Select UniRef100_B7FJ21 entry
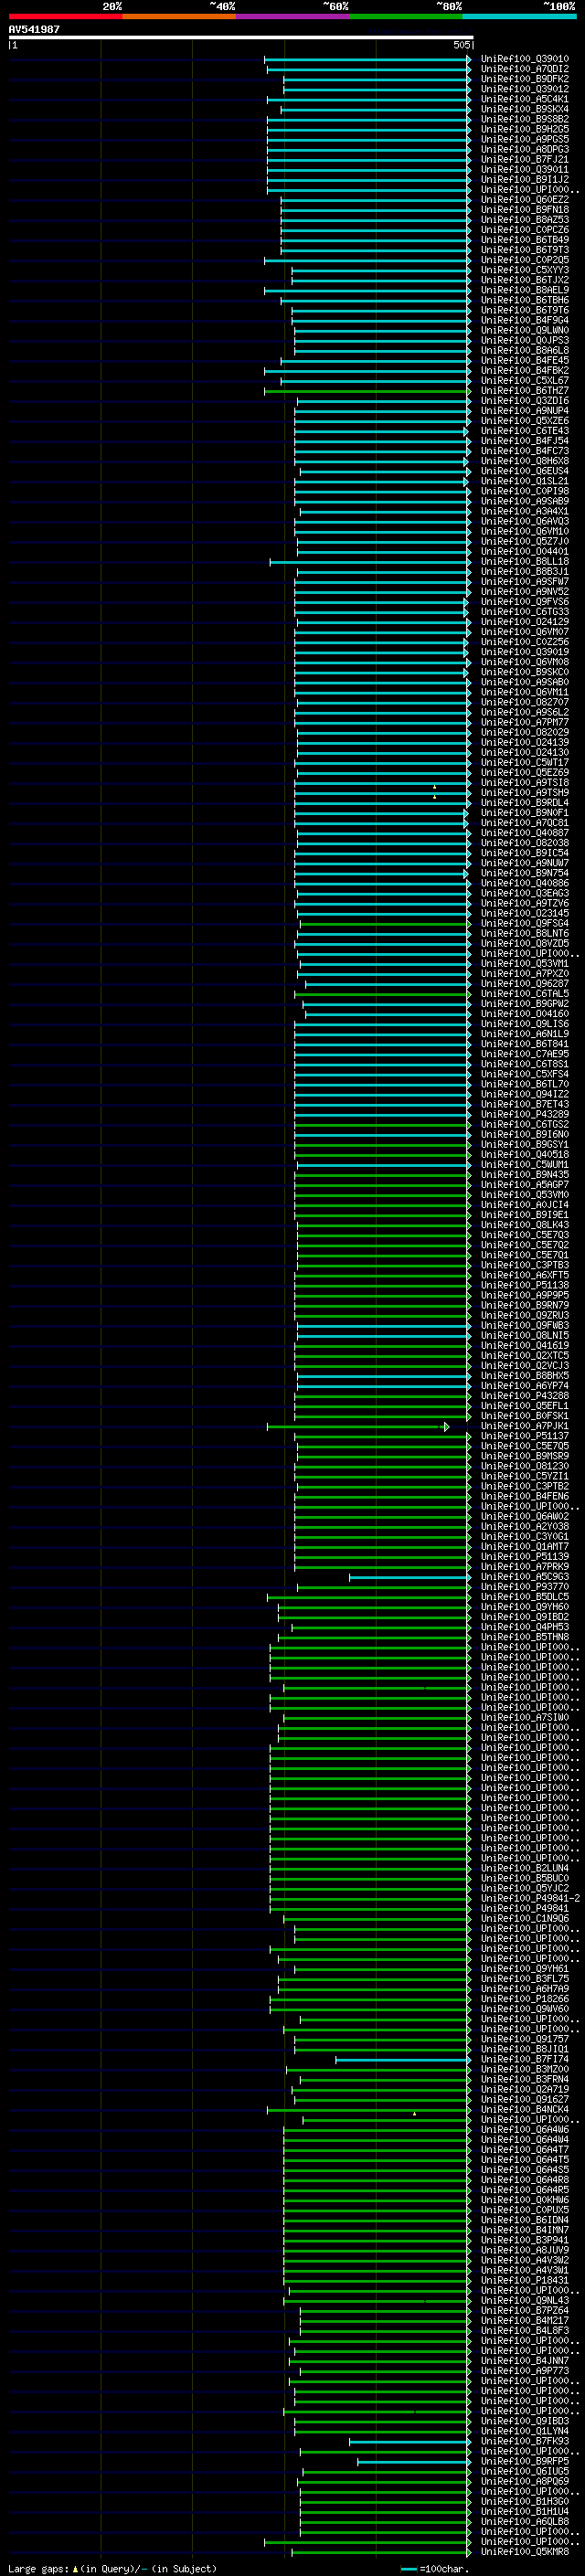 (525, 159)
